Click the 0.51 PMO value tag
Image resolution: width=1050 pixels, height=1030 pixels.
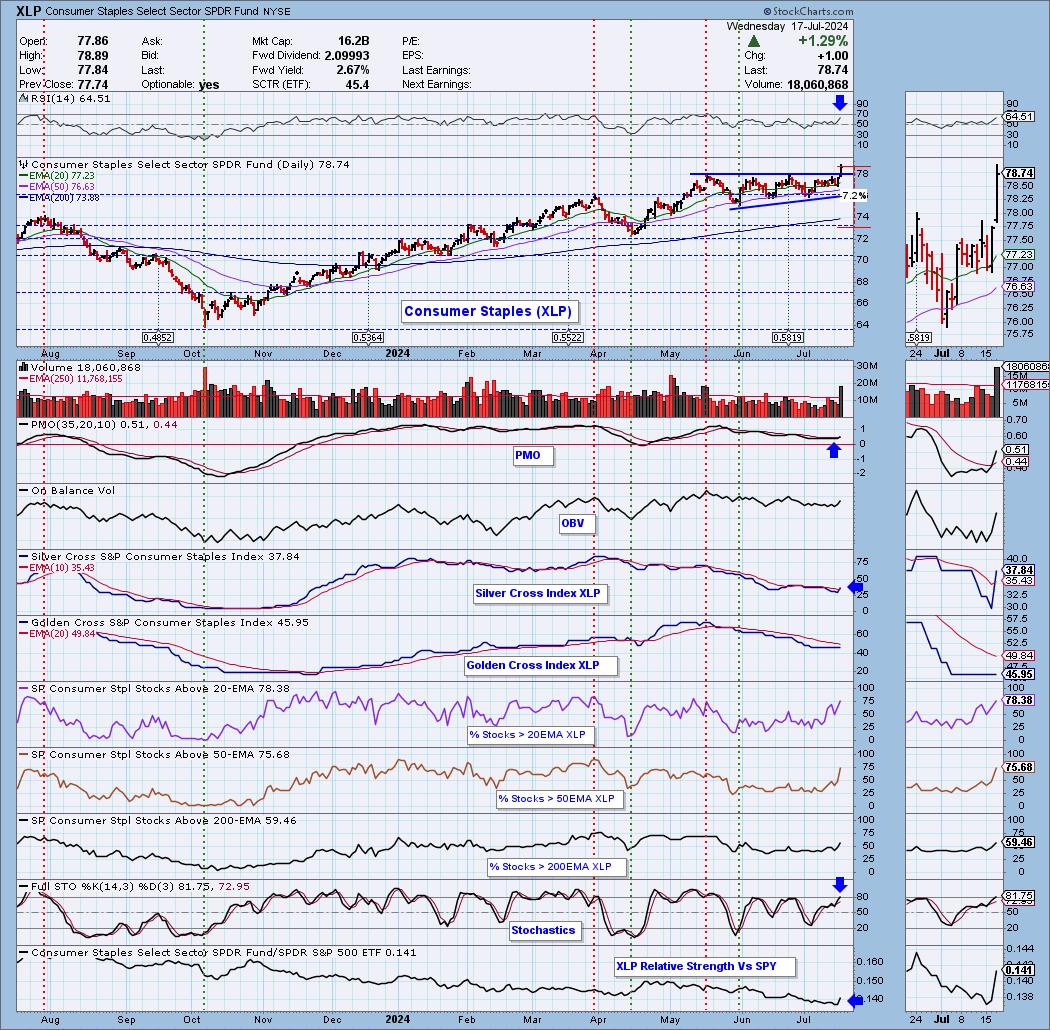pos(1016,450)
